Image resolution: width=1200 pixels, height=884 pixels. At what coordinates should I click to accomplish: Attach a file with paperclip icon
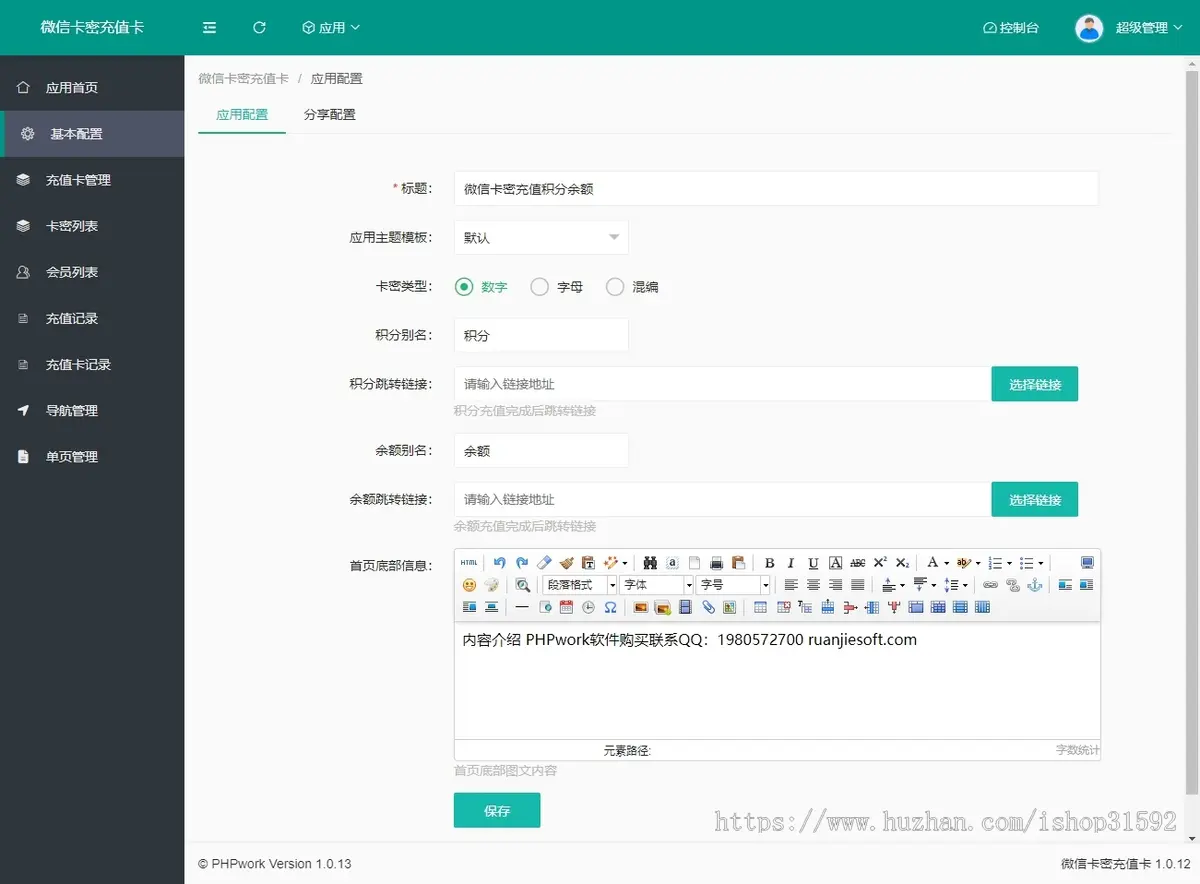point(708,607)
